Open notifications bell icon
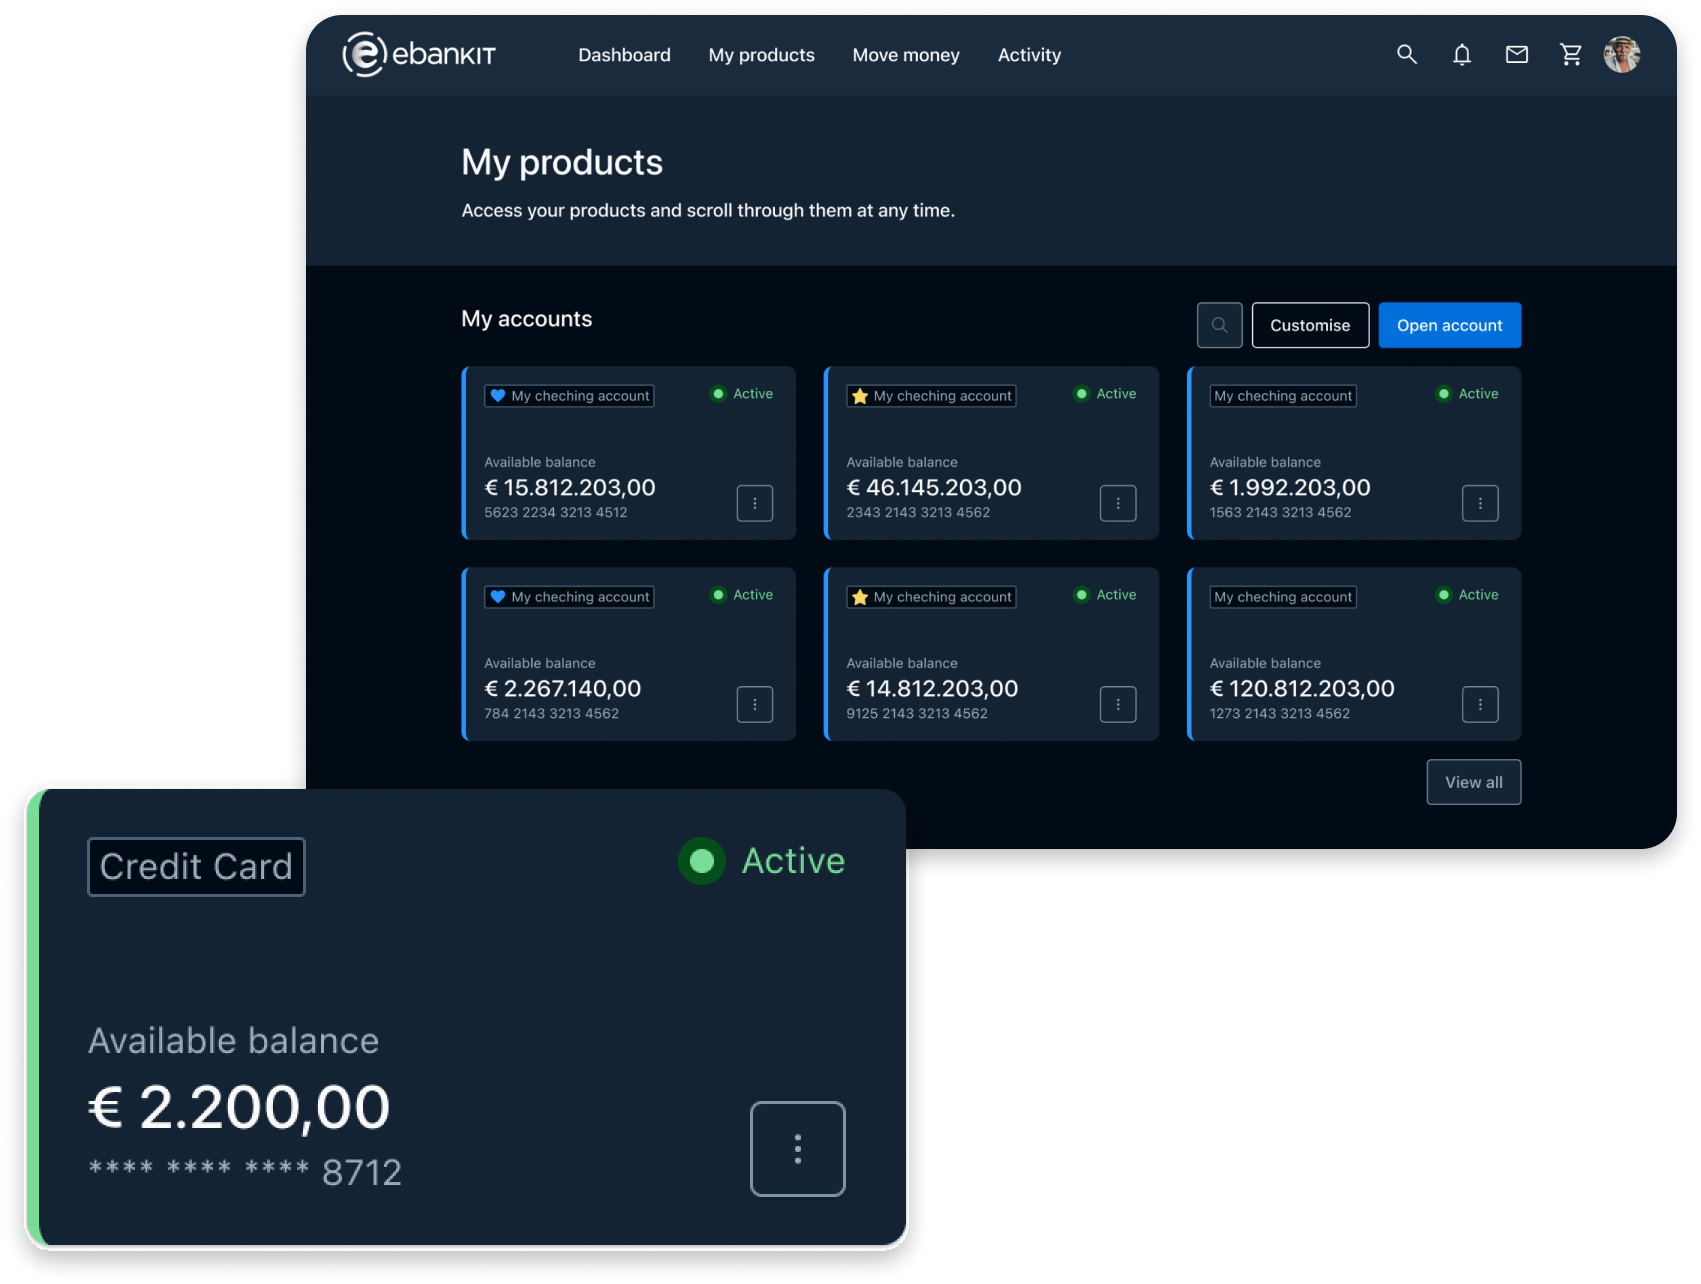Viewport: 1701px width, 1284px height. [1461, 55]
